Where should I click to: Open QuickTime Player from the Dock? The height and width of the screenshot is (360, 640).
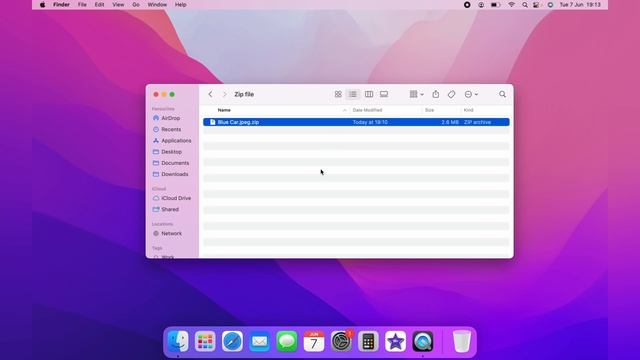(x=423, y=341)
